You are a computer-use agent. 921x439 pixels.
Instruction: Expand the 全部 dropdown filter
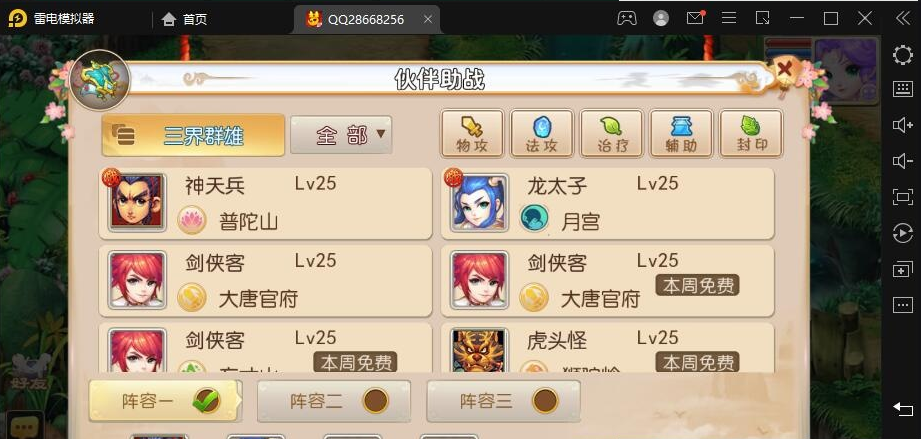tap(341, 135)
